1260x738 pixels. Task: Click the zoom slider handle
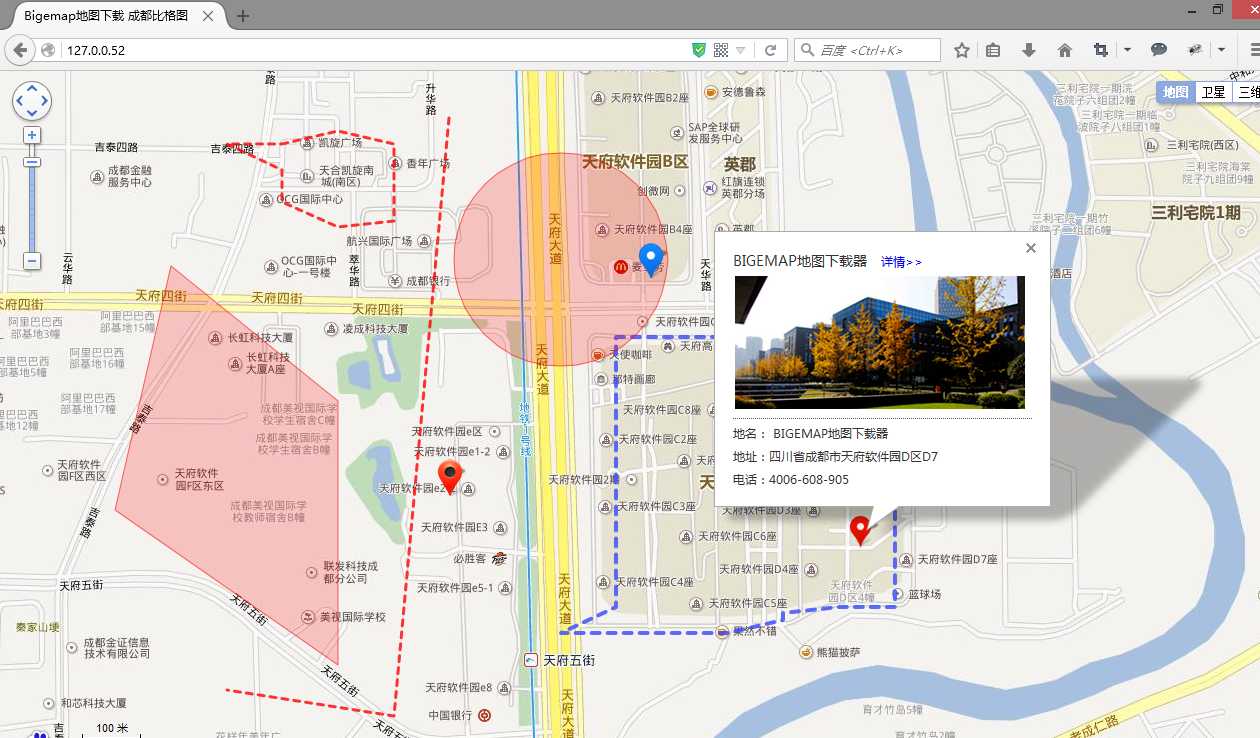[x=32, y=162]
